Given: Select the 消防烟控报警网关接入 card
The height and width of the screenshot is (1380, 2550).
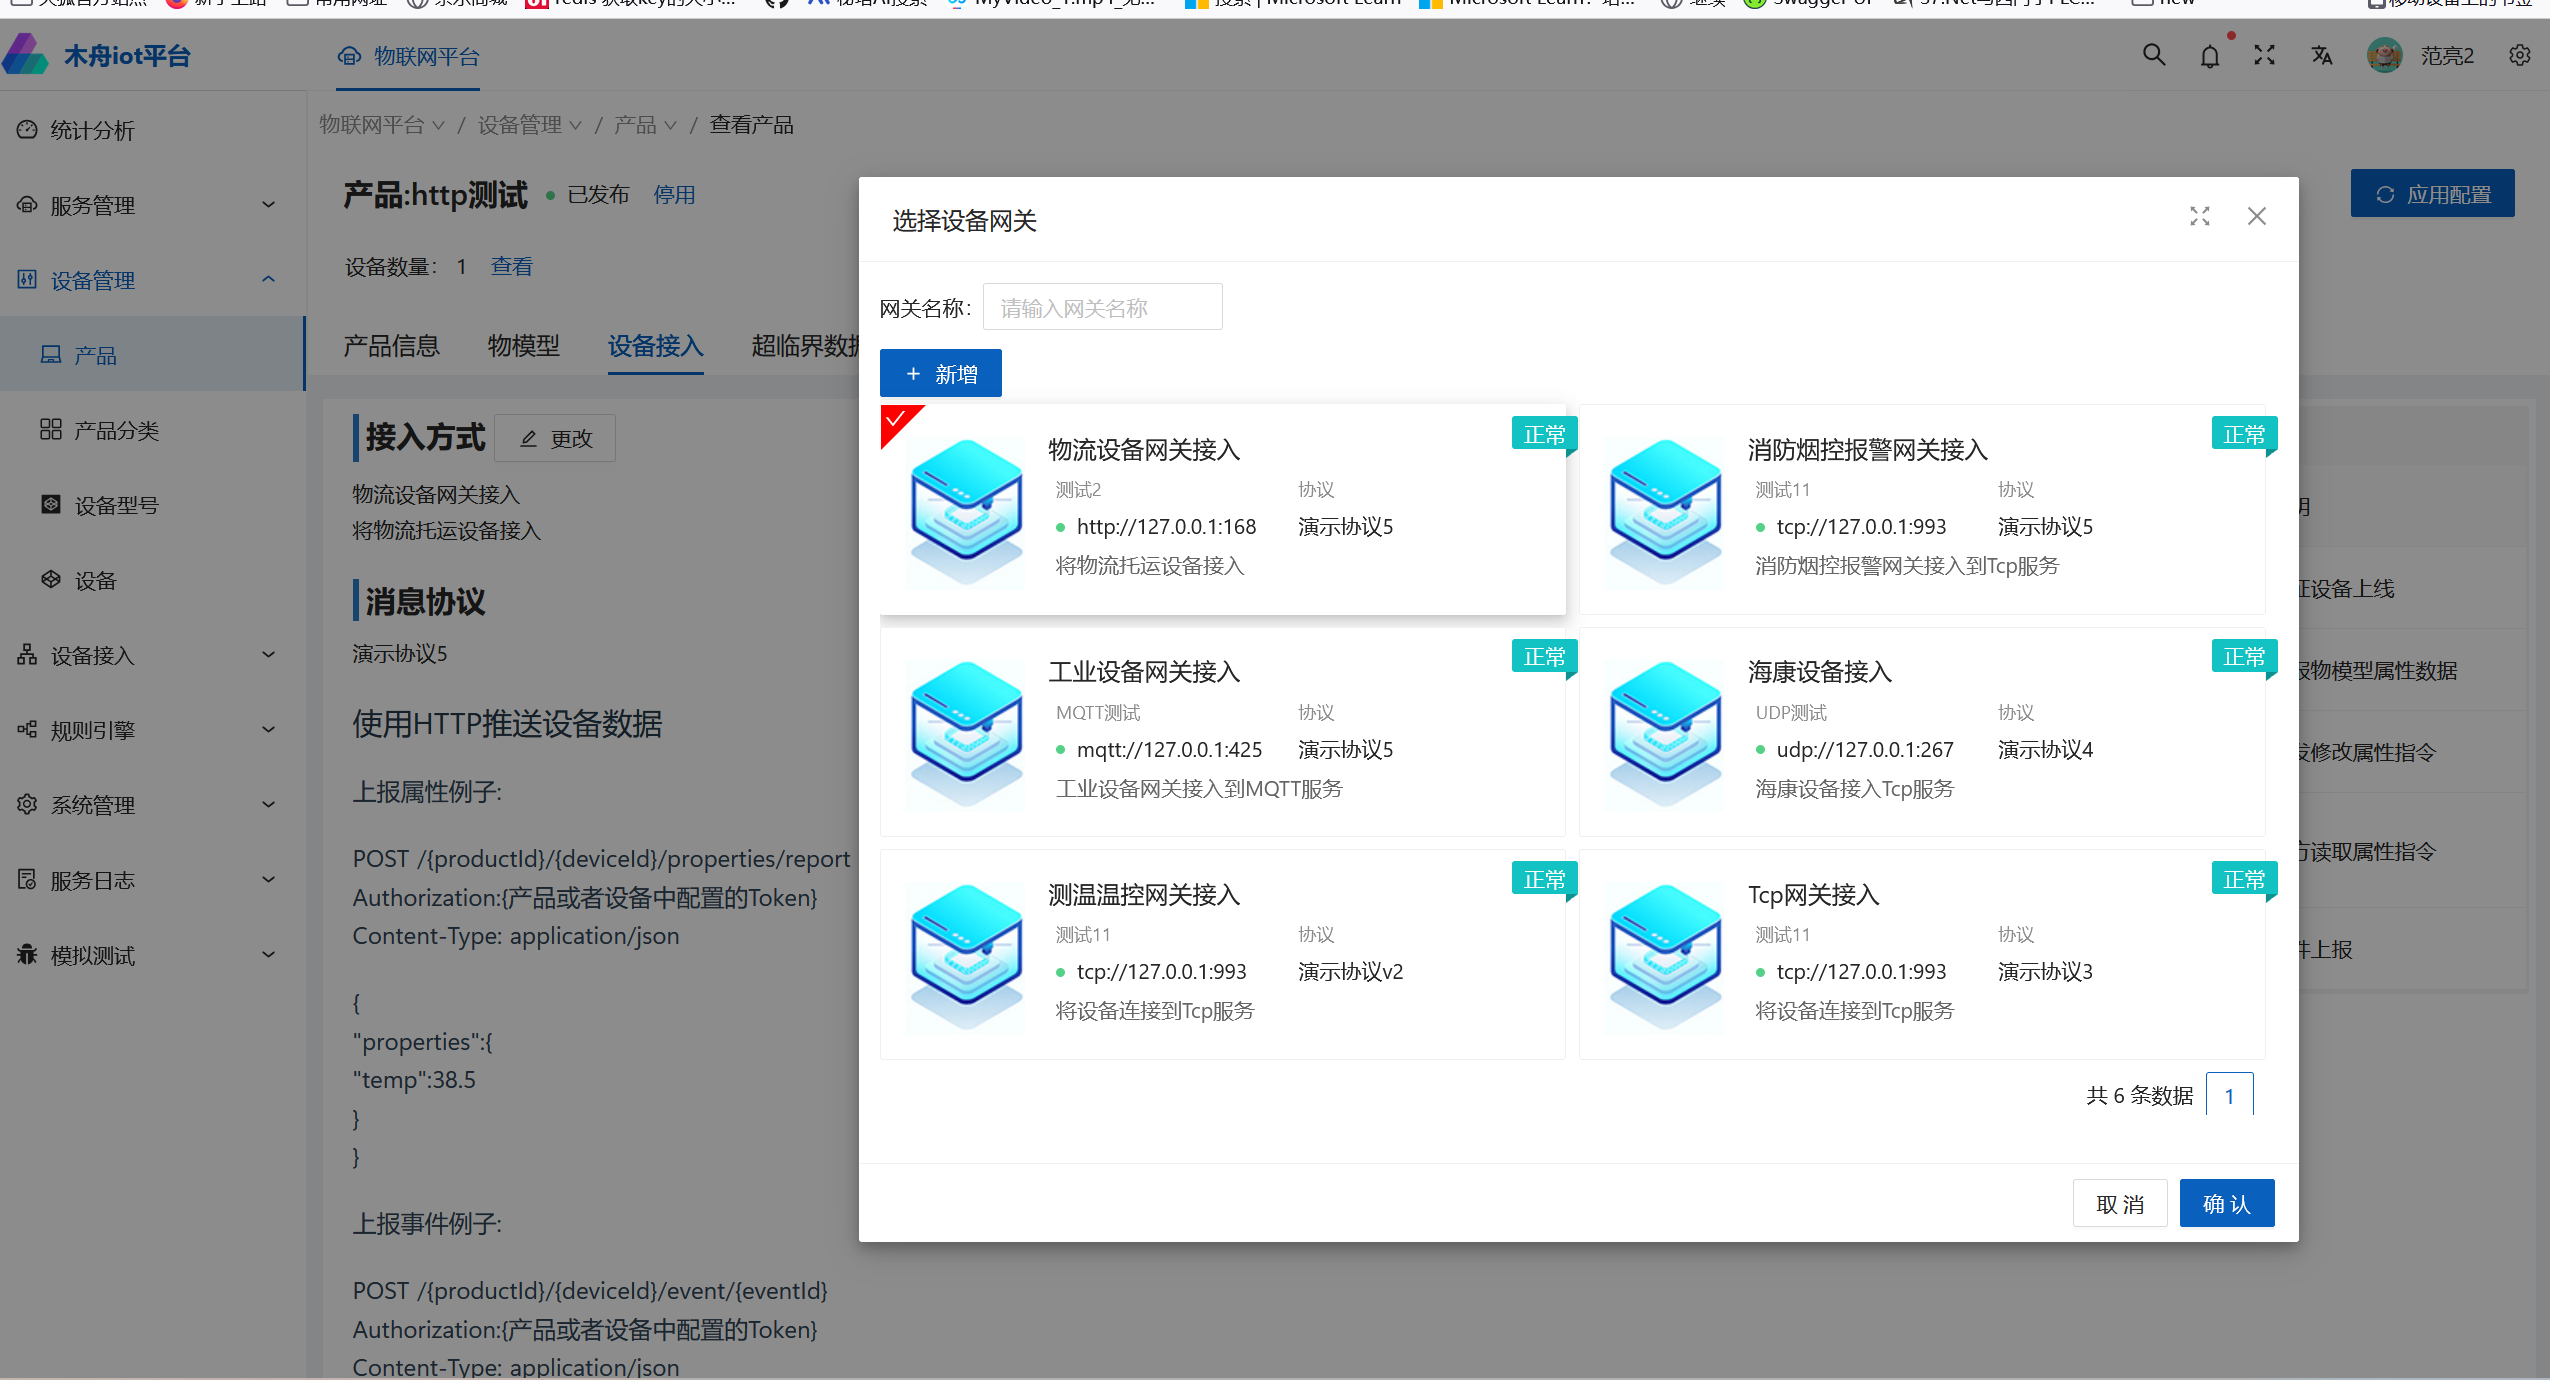Looking at the screenshot, I should (x=1921, y=510).
